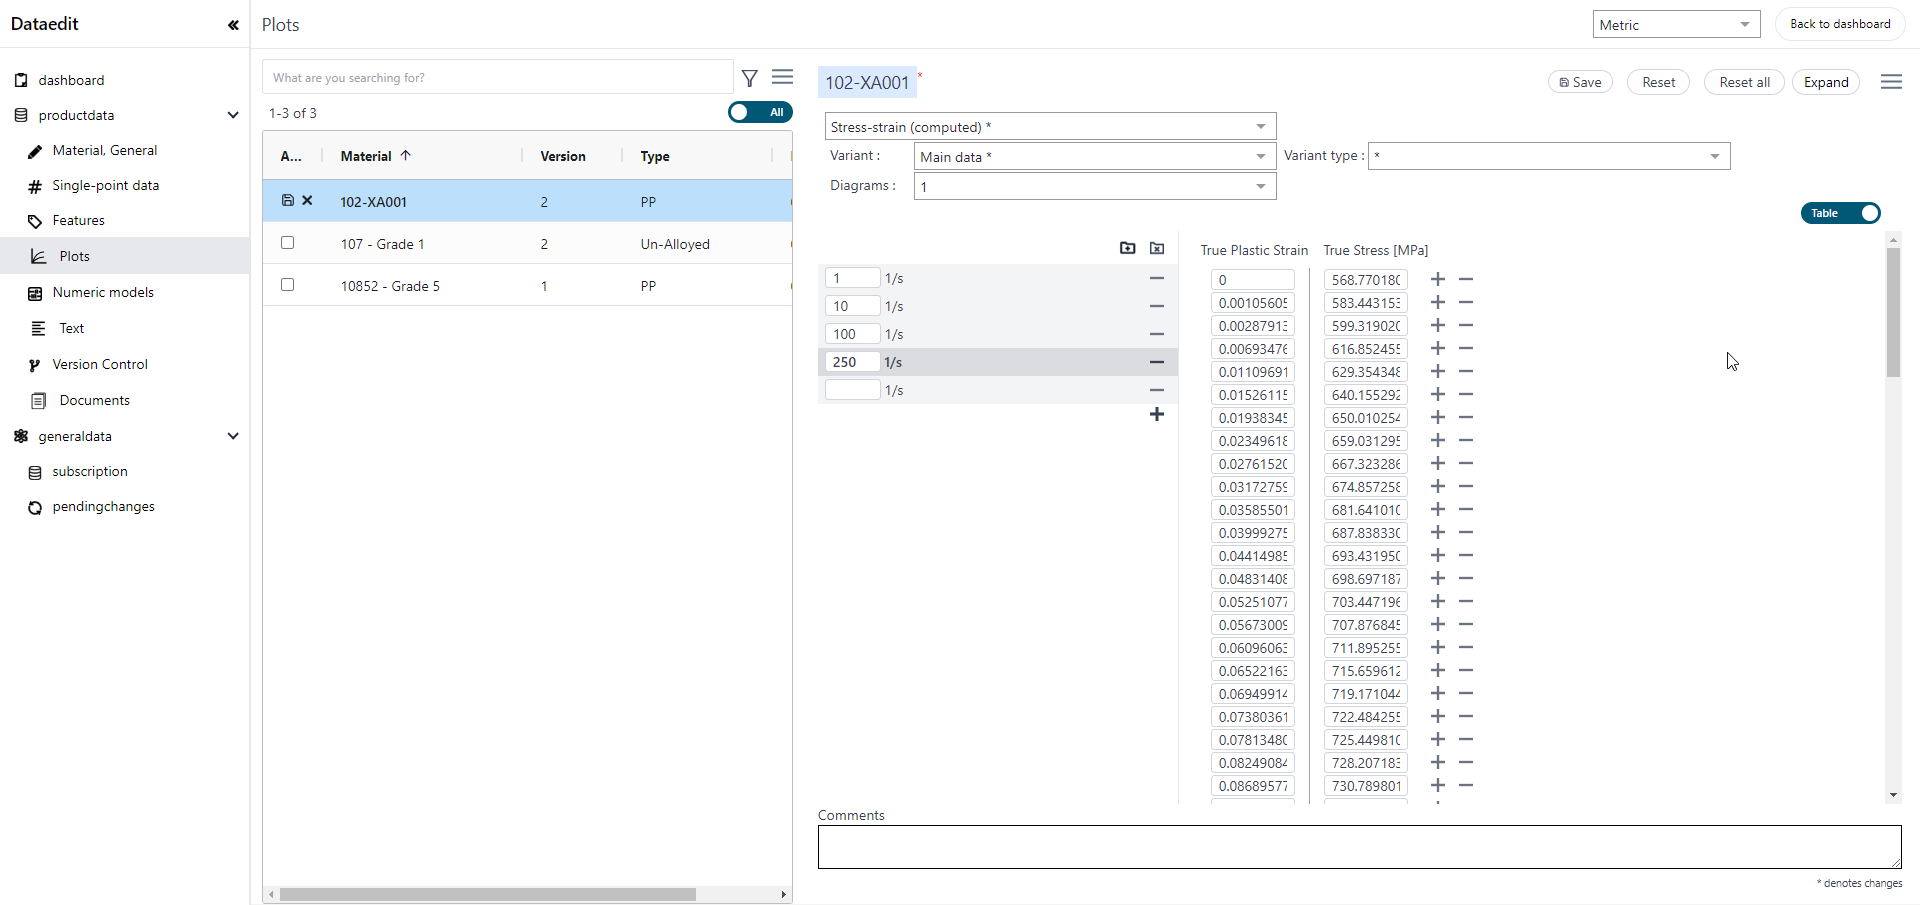Click the save icon on 102-XA001 row
Image resolution: width=1920 pixels, height=905 pixels.
tap(288, 200)
